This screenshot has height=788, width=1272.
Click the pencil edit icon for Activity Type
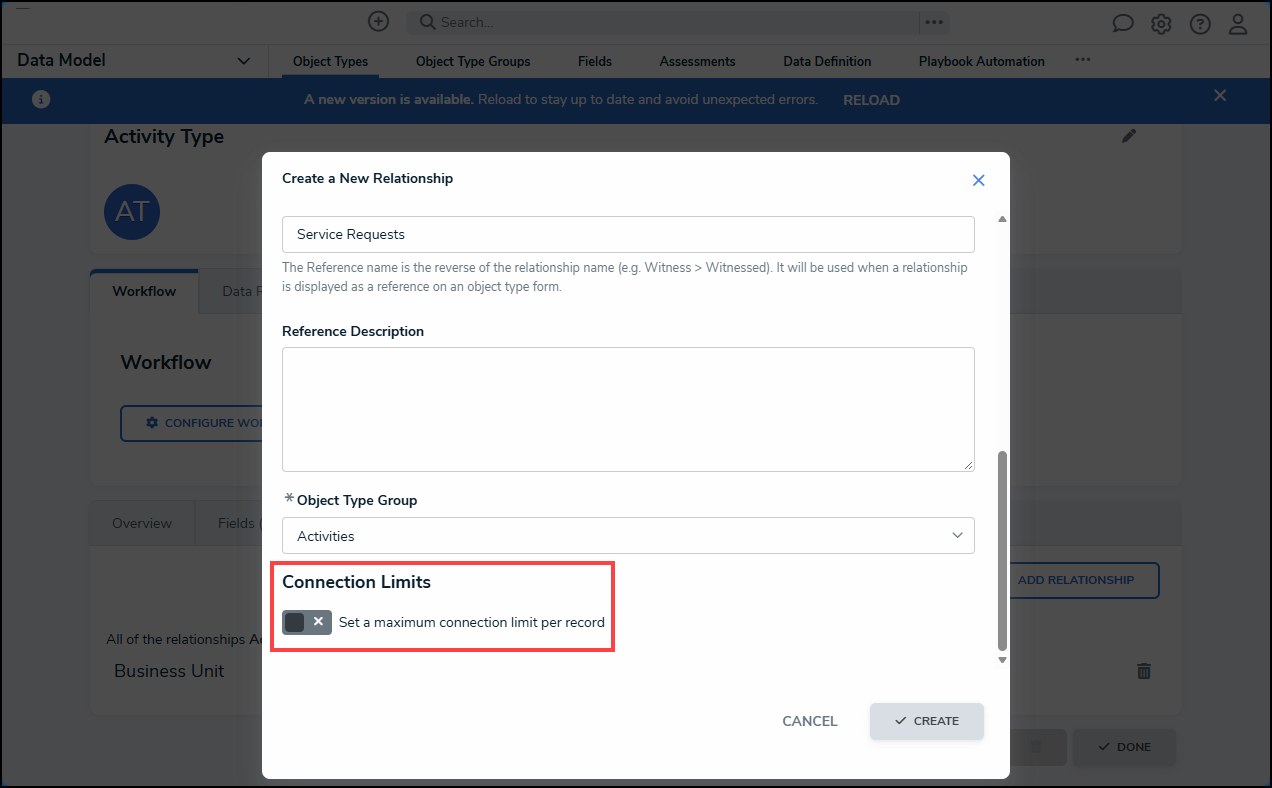1129,136
